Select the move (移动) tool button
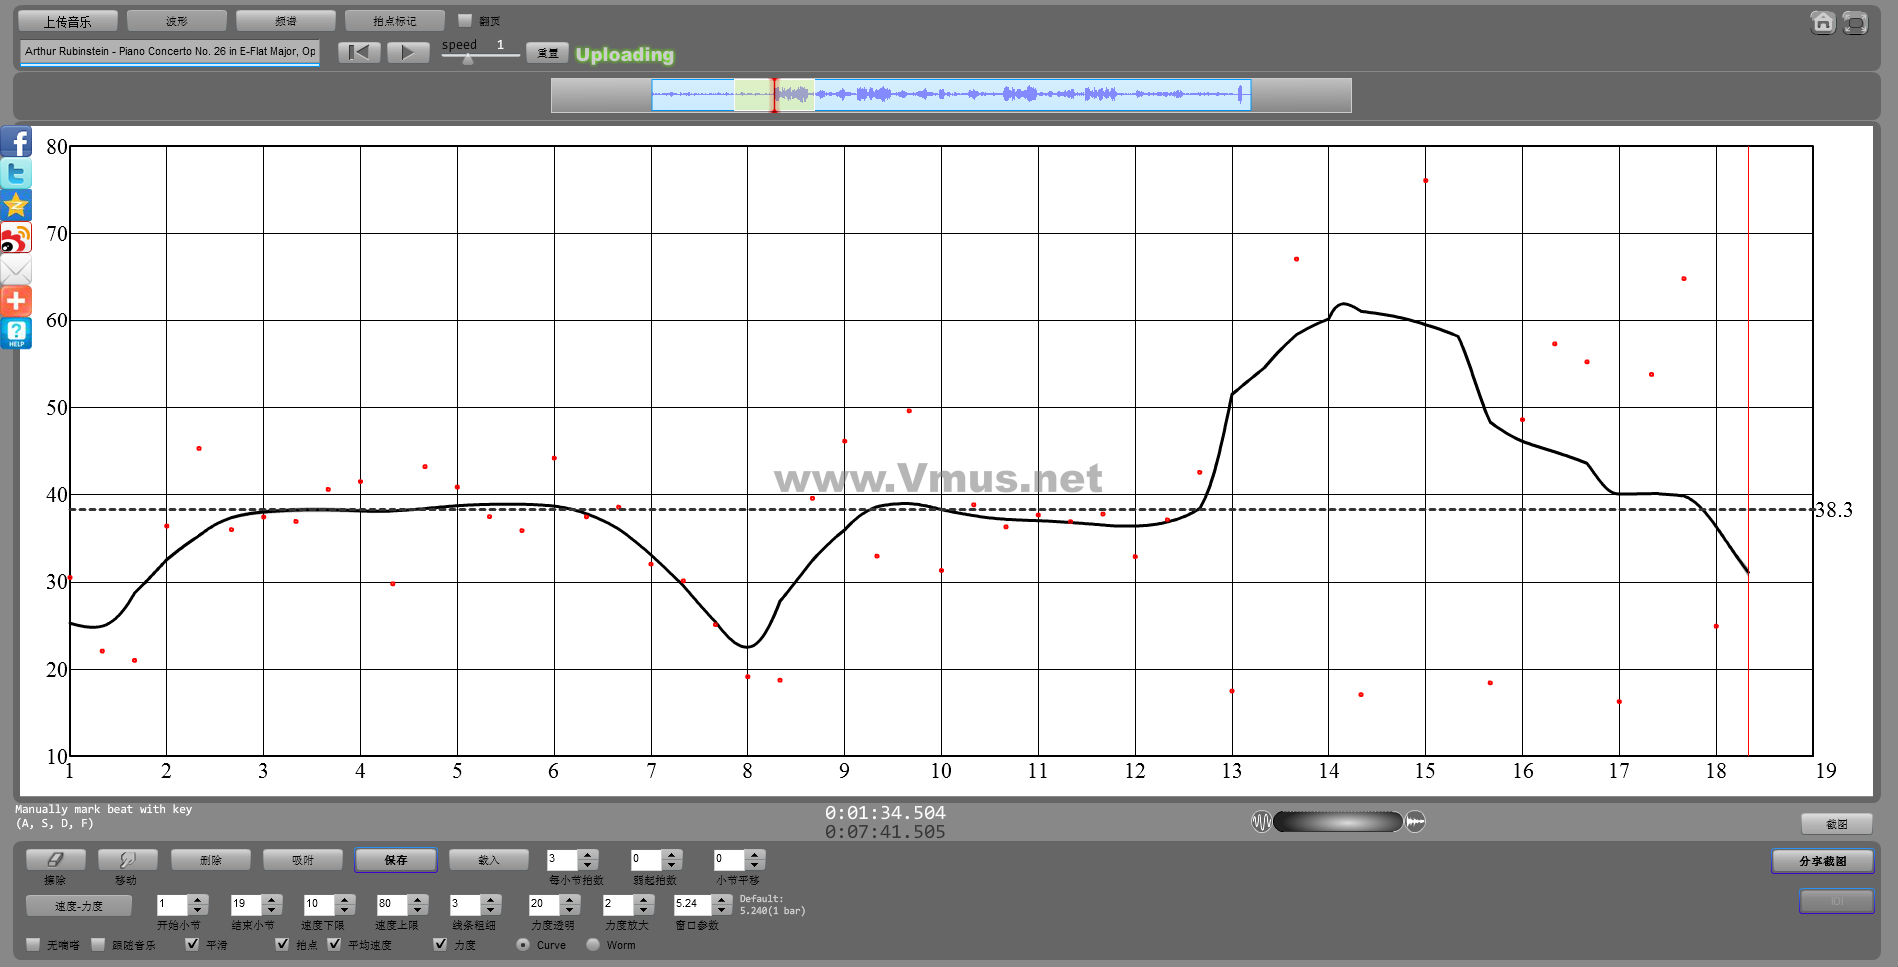This screenshot has width=1898, height=967. [x=127, y=860]
